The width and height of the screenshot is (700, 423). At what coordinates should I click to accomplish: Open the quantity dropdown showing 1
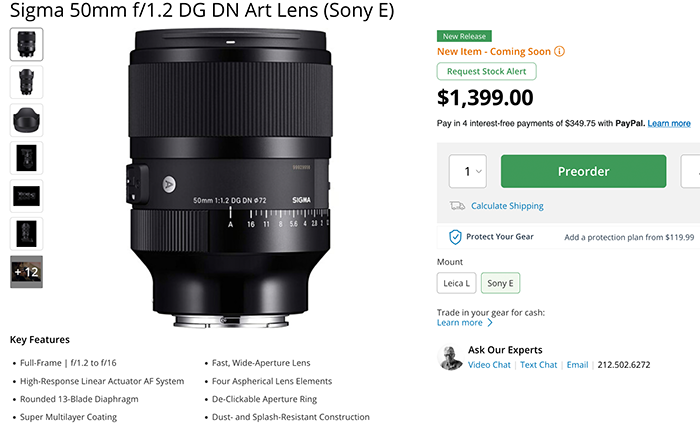coord(468,171)
